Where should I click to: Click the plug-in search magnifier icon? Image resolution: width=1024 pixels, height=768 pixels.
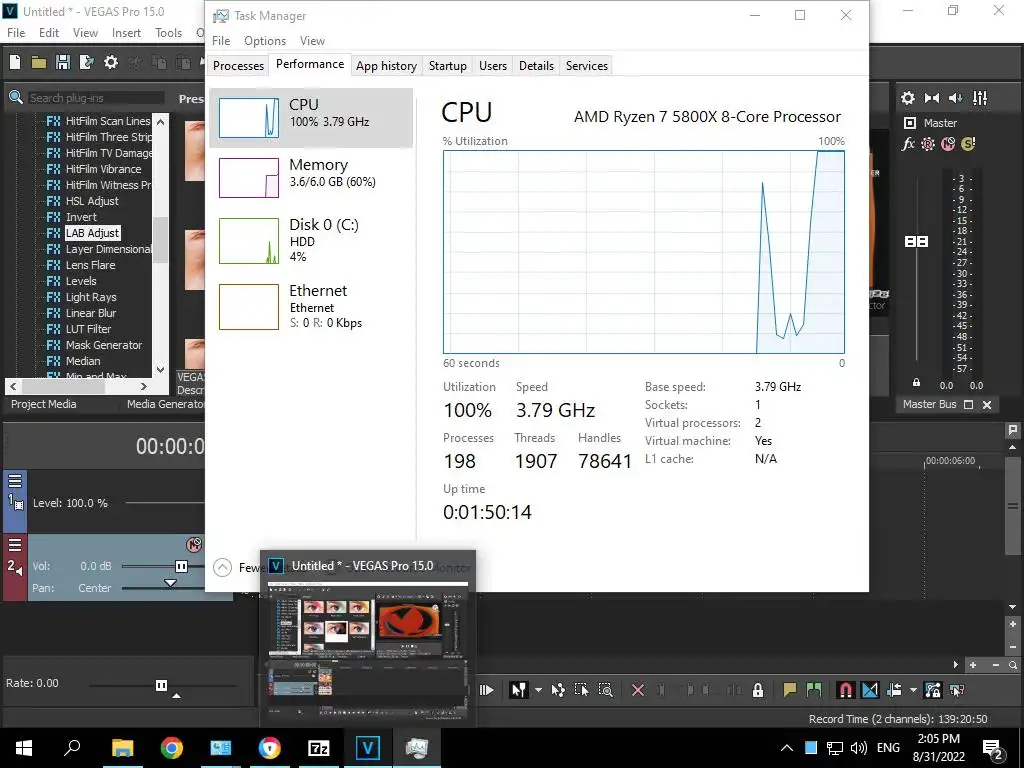tap(16, 98)
